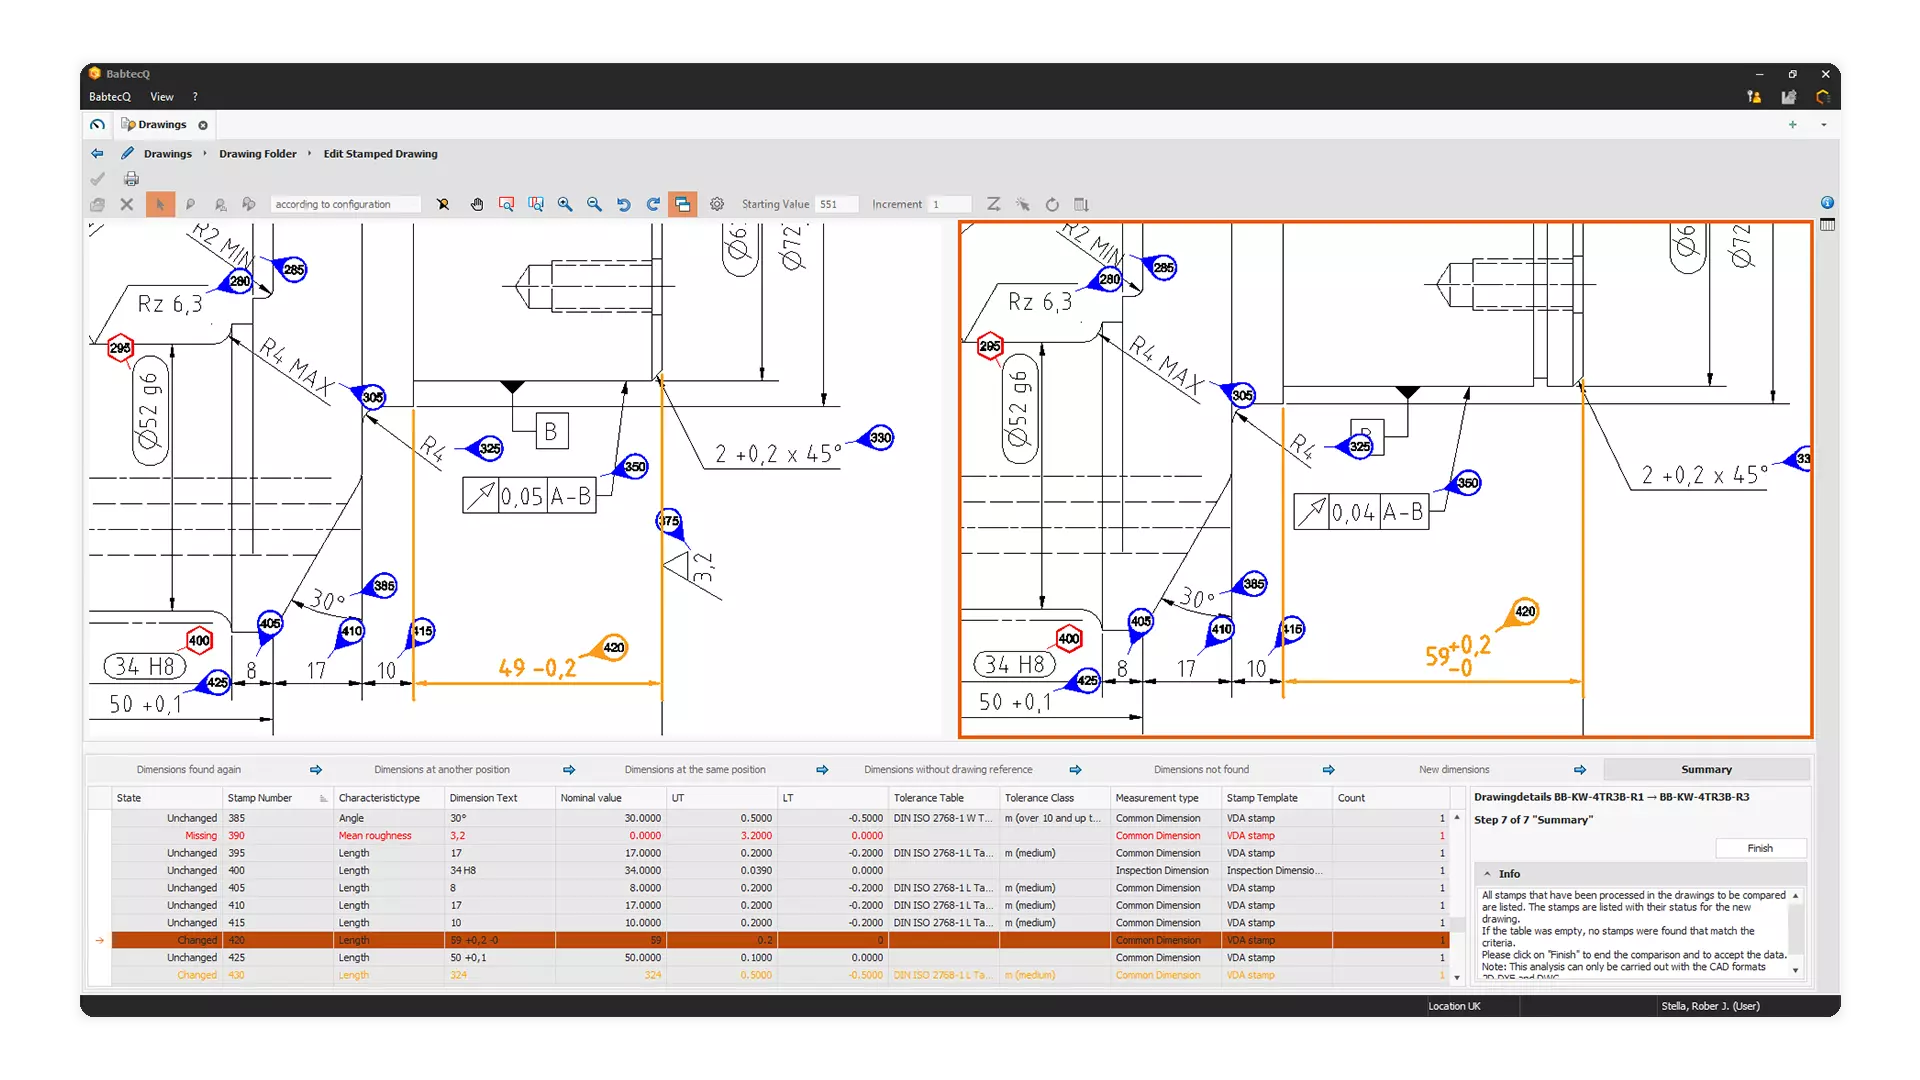
Task: Select 'Dimensions without drawing reference' step
Action: [x=948, y=769]
